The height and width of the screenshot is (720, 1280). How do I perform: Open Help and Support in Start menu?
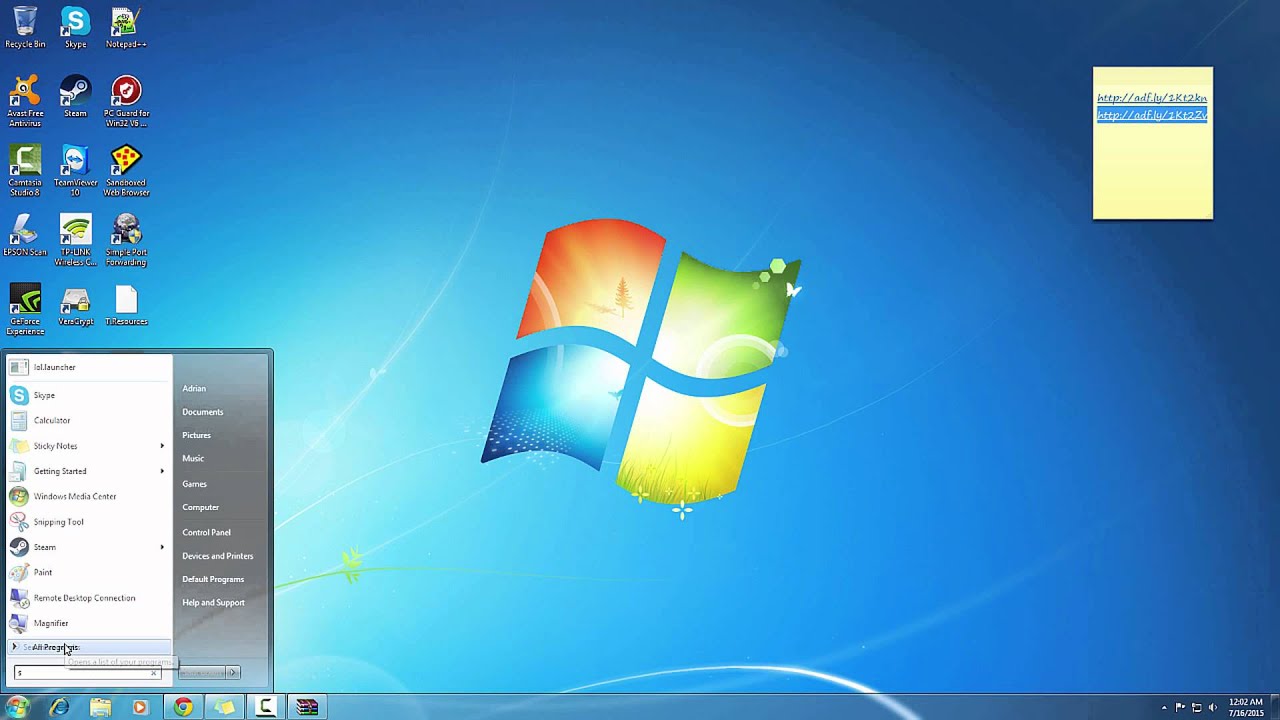tap(213, 602)
